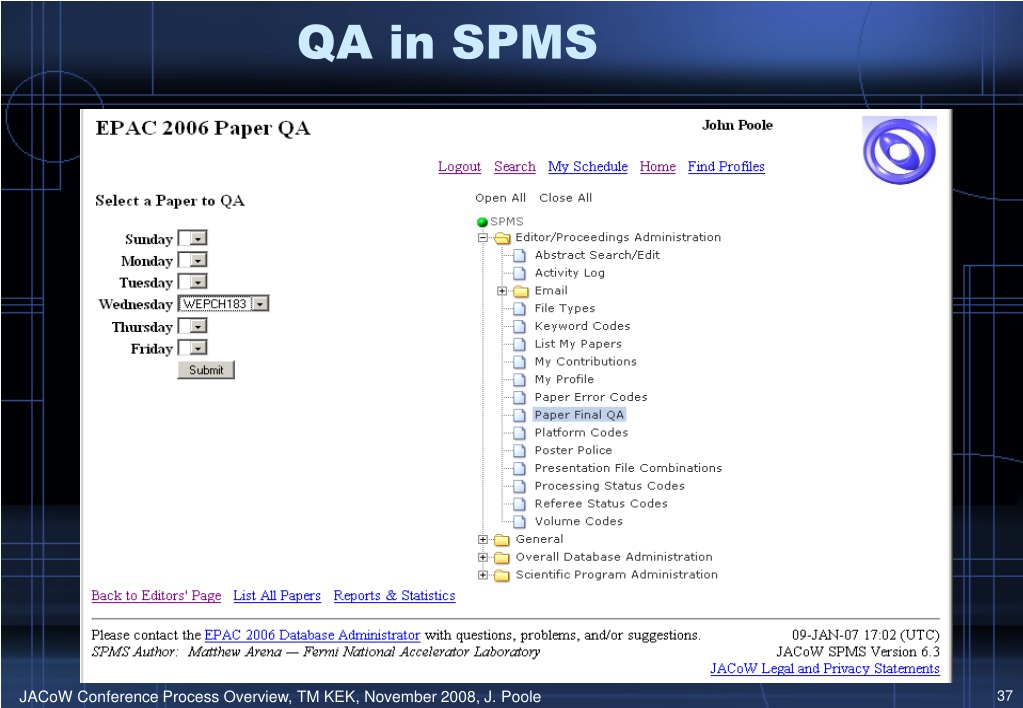Select Keyword Codes tree item
The image size is (1023, 708).
pos(583,326)
